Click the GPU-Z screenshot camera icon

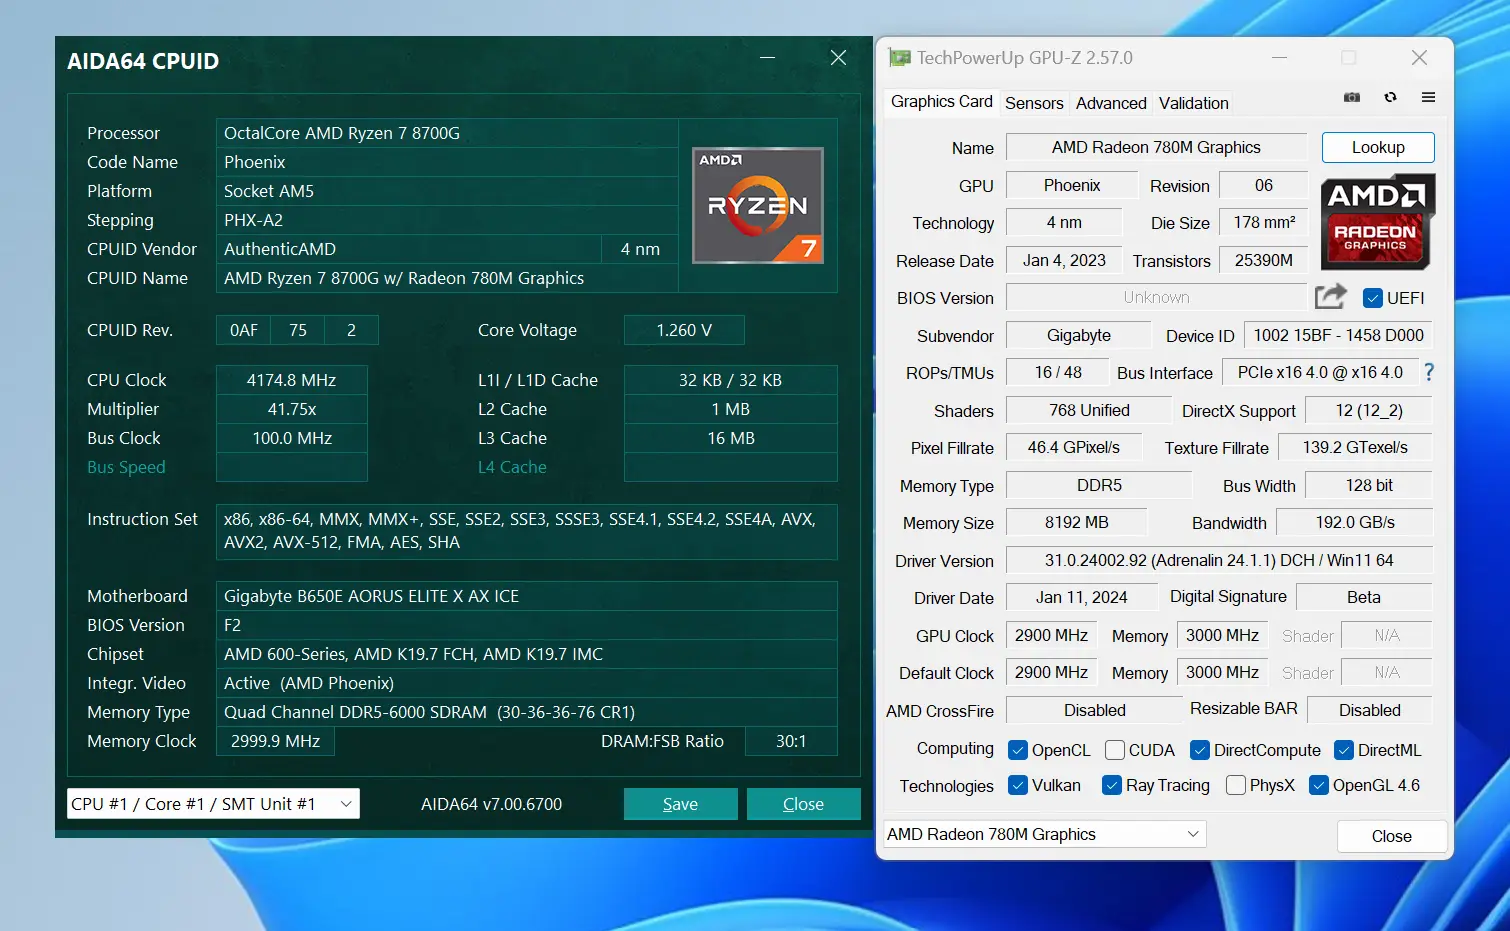coord(1352,98)
